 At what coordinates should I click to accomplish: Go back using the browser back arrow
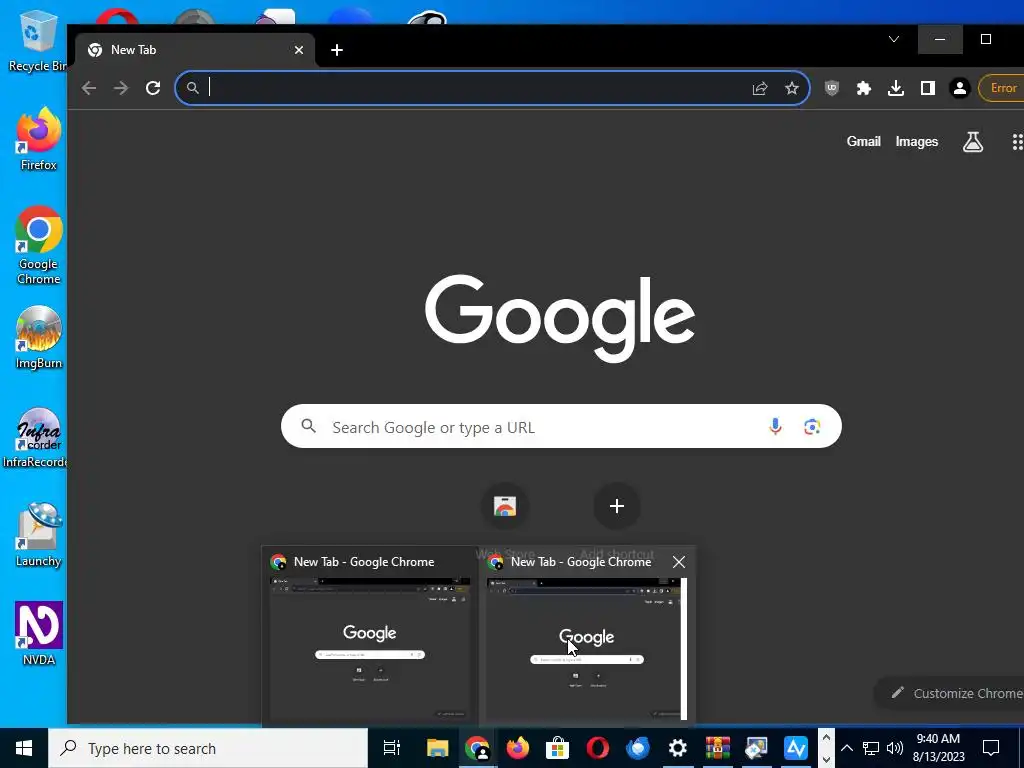pos(89,88)
